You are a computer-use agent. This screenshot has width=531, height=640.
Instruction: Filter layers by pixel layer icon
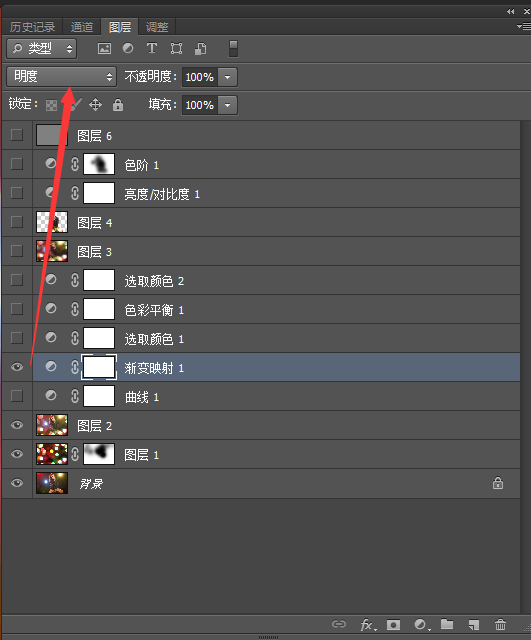click(x=104, y=49)
